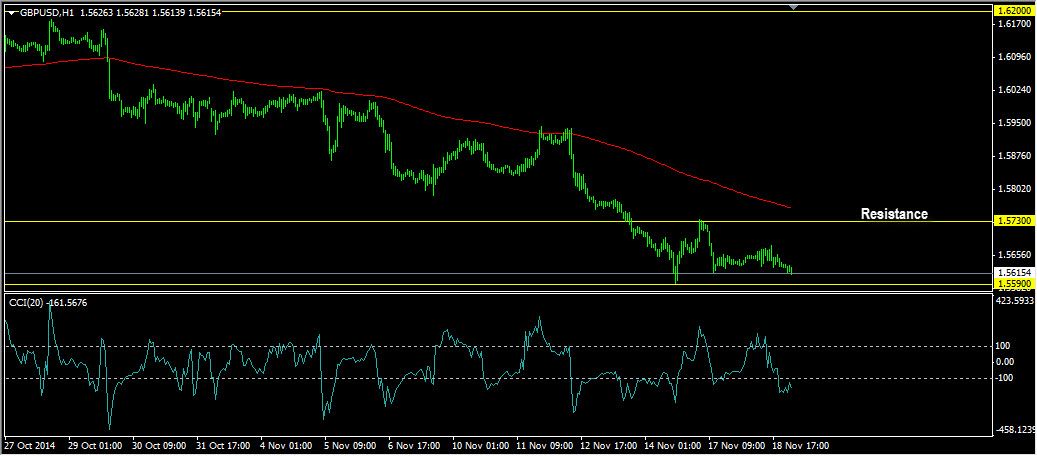Click the 100 level on CCI scale

[1005, 346]
